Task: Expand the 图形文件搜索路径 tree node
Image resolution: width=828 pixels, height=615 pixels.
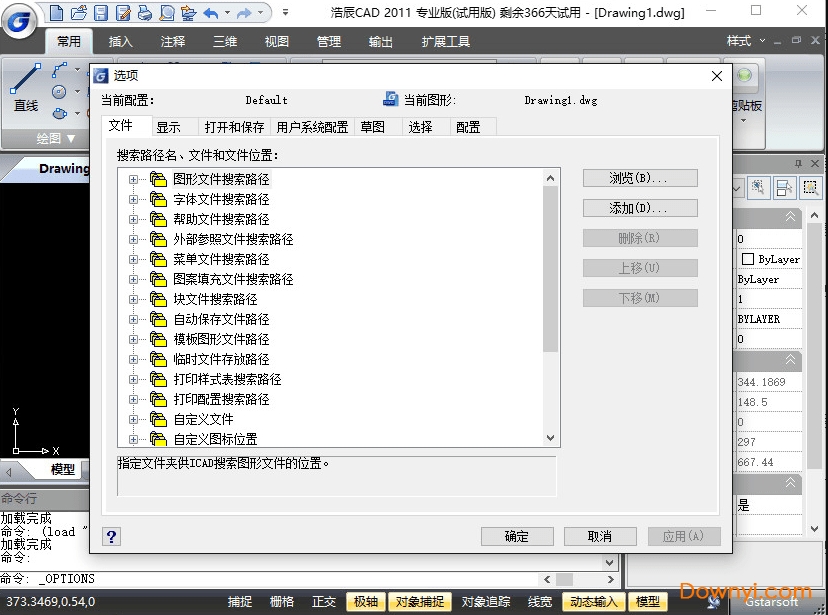Action: click(x=134, y=179)
